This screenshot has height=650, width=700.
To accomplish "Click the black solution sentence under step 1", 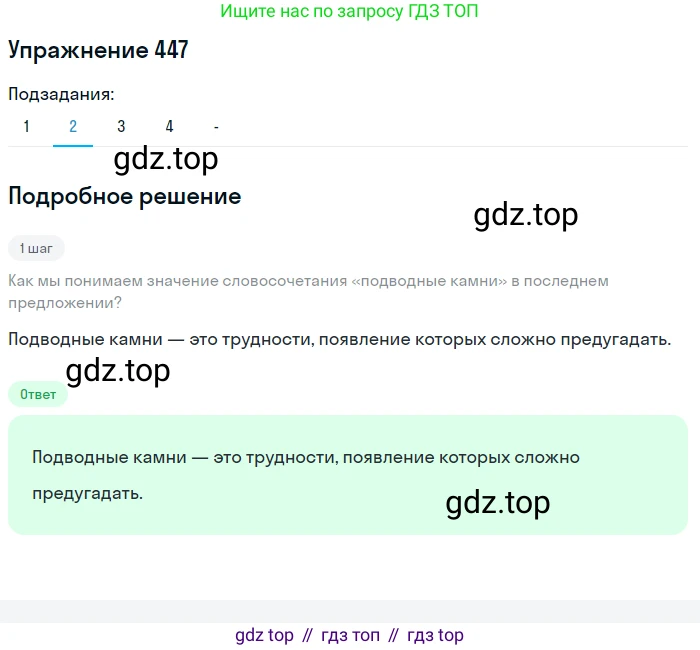I will click(339, 339).
